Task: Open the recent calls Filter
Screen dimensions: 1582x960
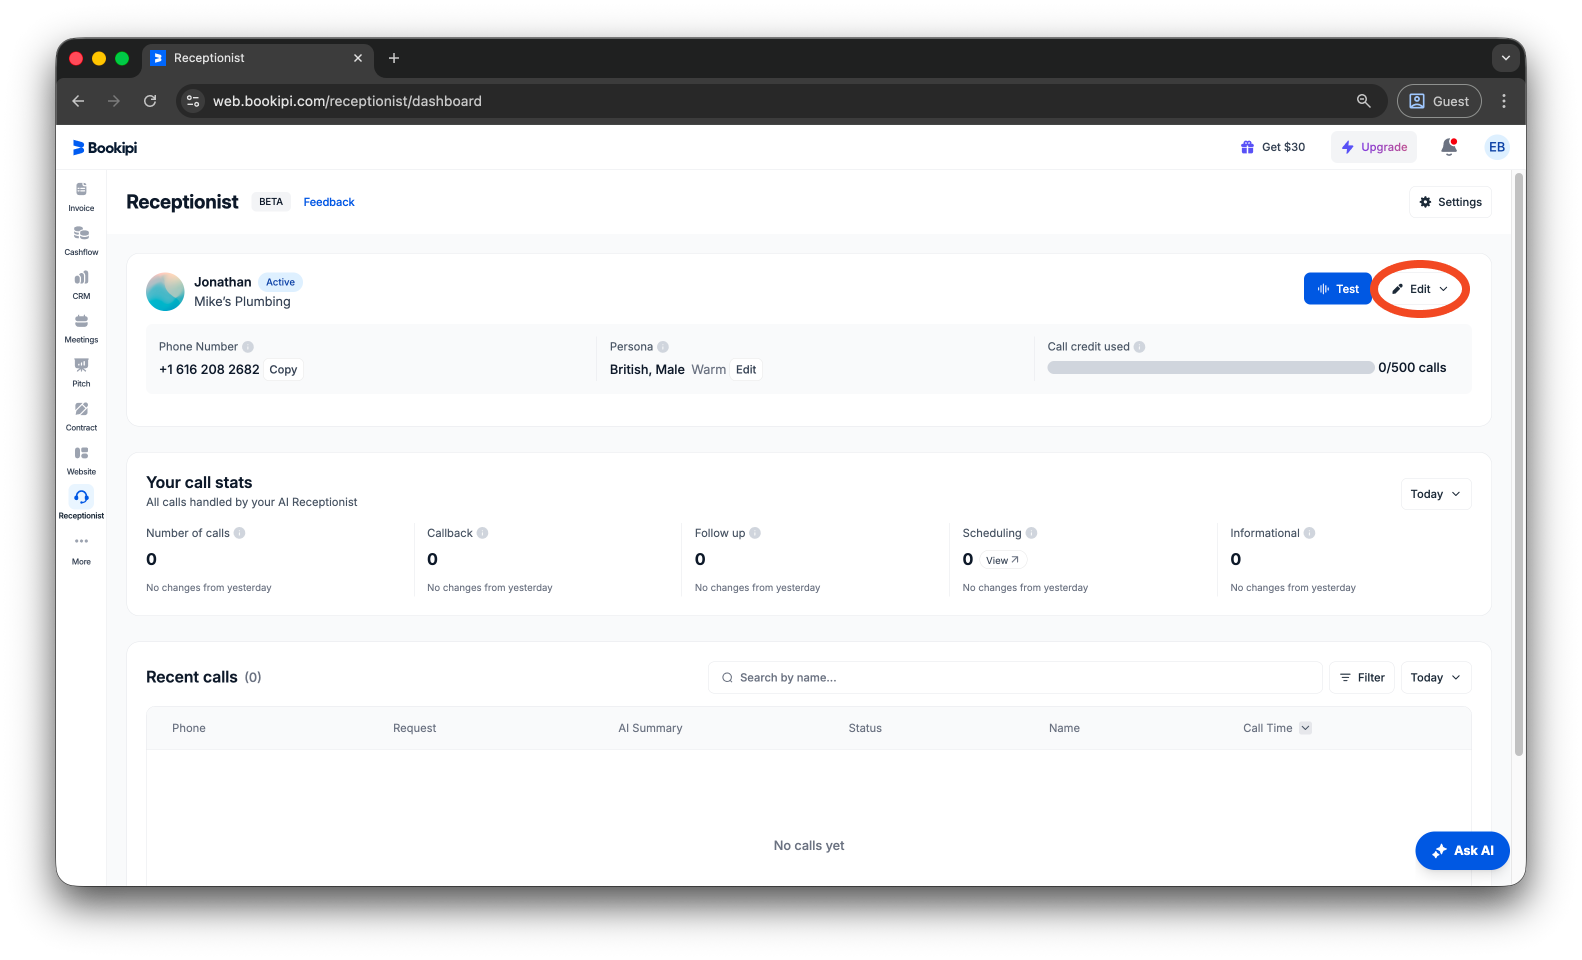Action: pos(1361,678)
